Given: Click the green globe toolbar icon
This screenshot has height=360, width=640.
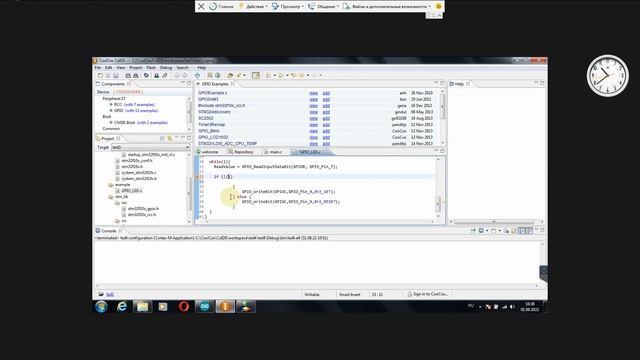Looking at the screenshot, I should 218,76.
